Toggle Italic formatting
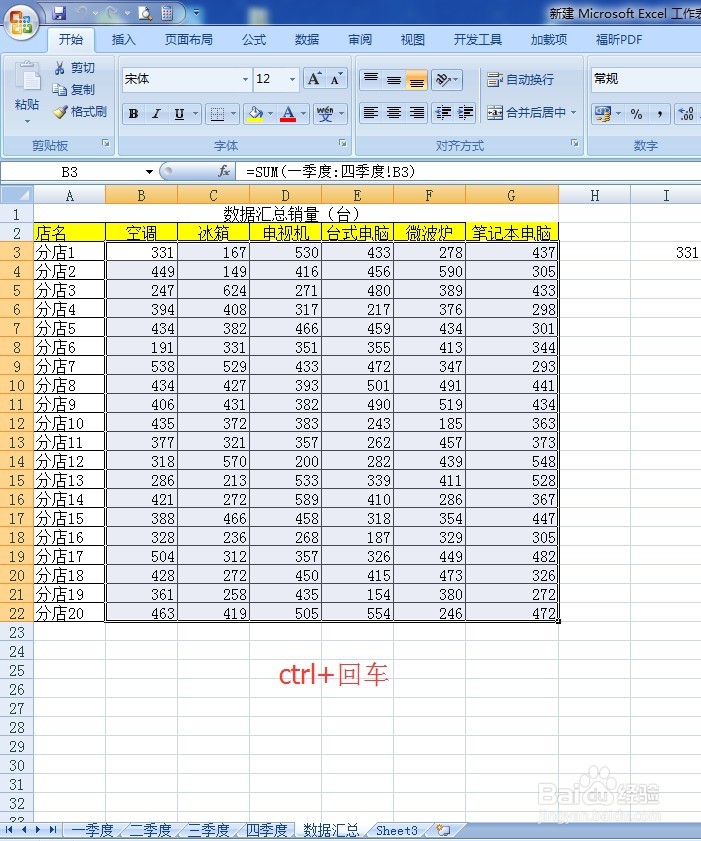Screen dimensions: 701x841 point(156,114)
